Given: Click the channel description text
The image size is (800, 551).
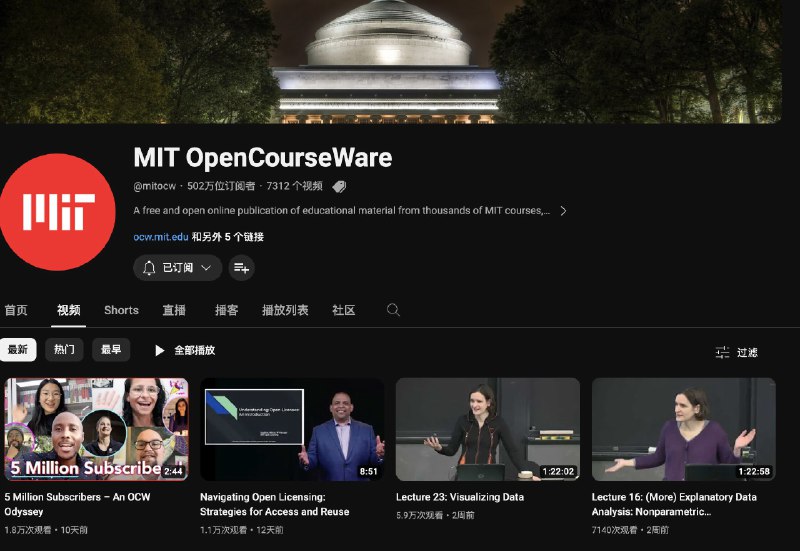Looking at the screenshot, I should click(x=342, y=211).
